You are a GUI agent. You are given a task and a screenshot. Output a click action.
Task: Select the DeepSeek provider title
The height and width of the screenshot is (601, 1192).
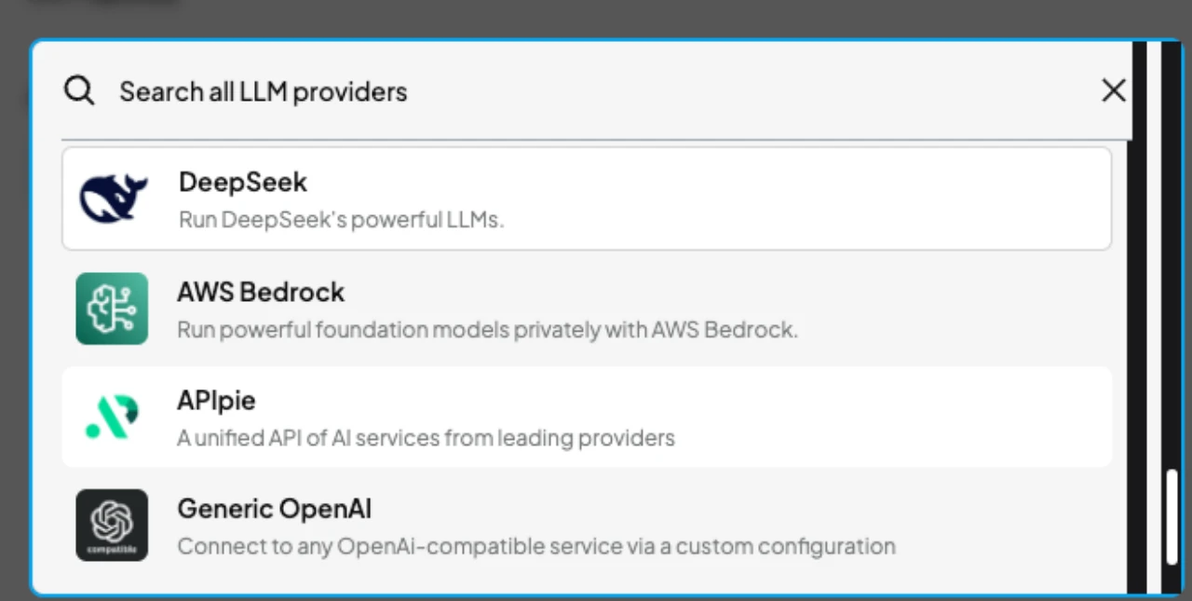pyautogui.click(x=243, y=182)
